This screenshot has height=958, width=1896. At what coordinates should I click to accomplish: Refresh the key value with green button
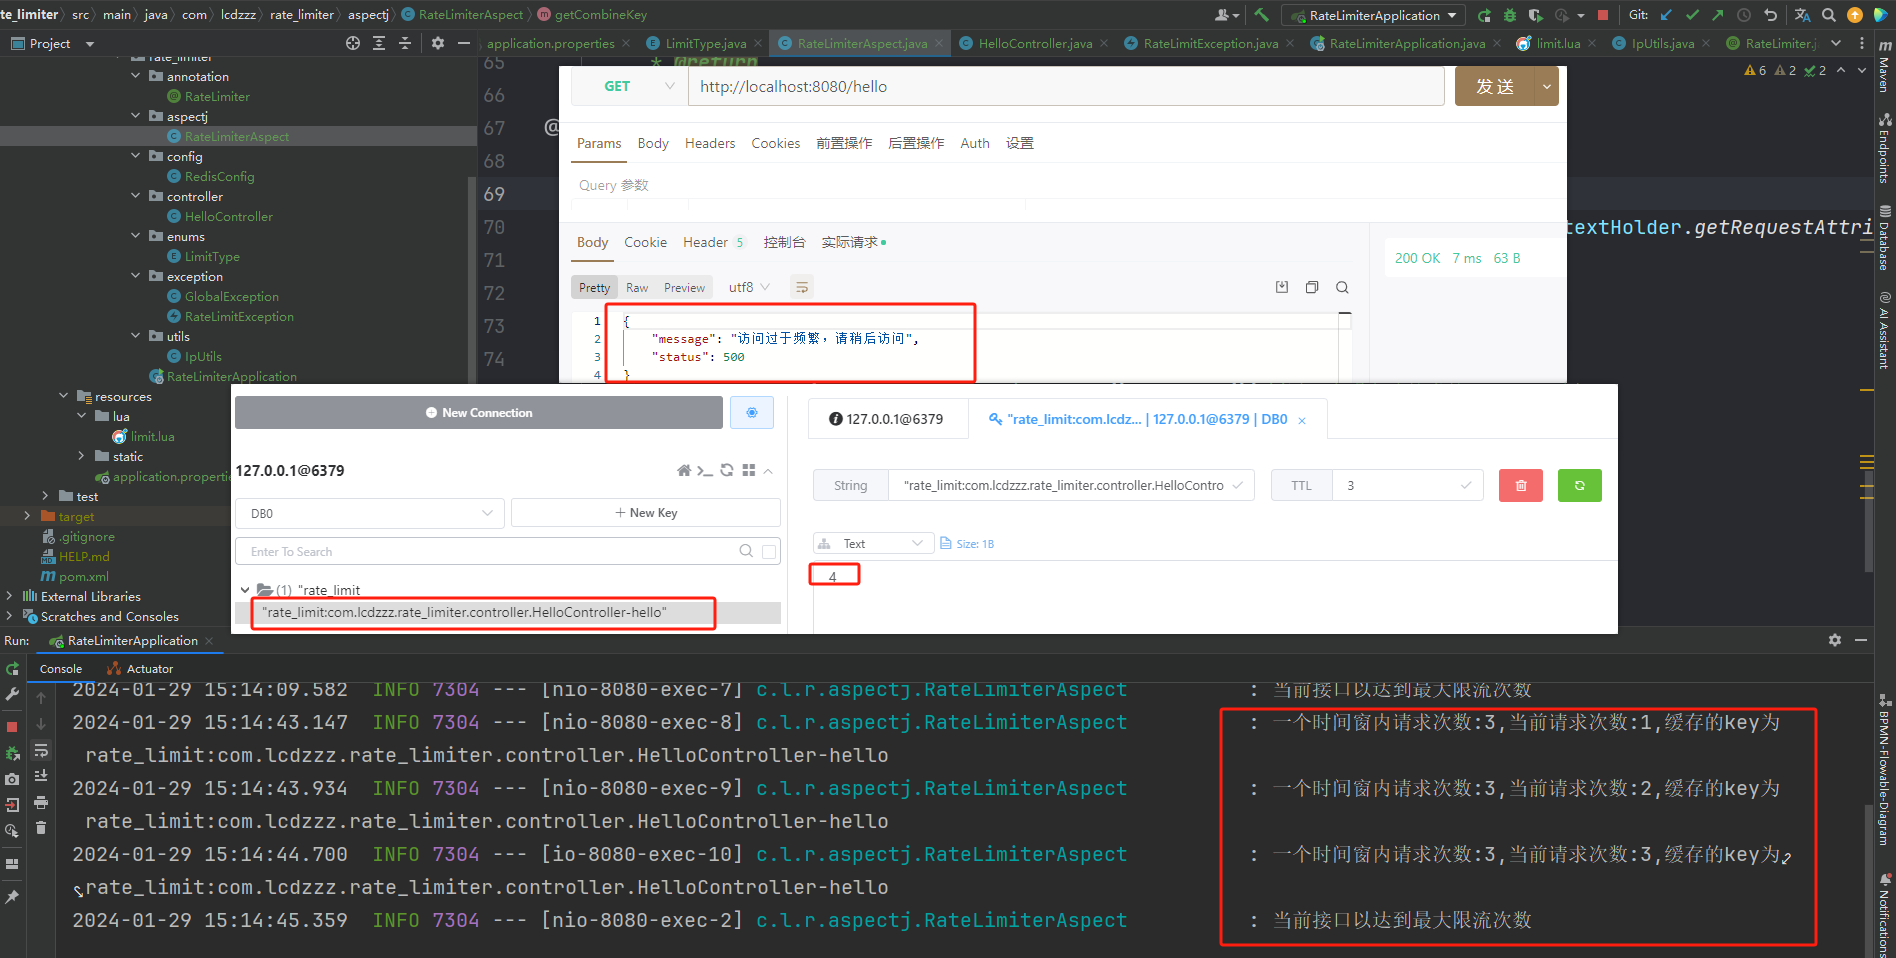pos(1580,485)
